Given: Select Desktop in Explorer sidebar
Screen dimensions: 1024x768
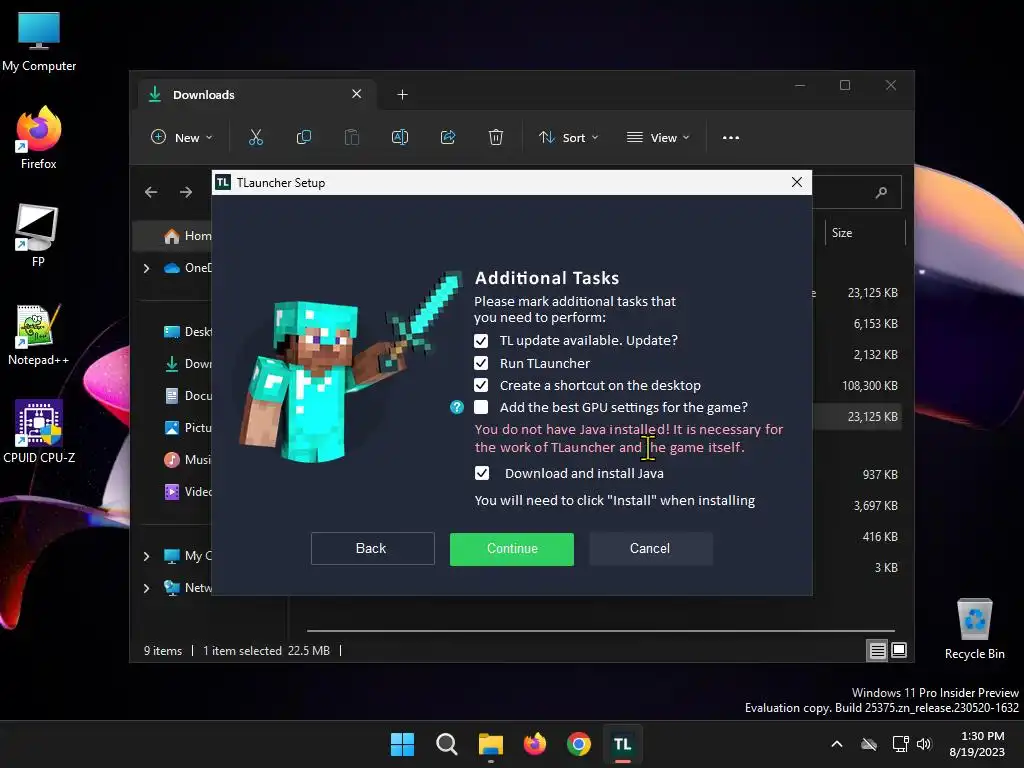Looking at the screenshot, I should point(187,332).
